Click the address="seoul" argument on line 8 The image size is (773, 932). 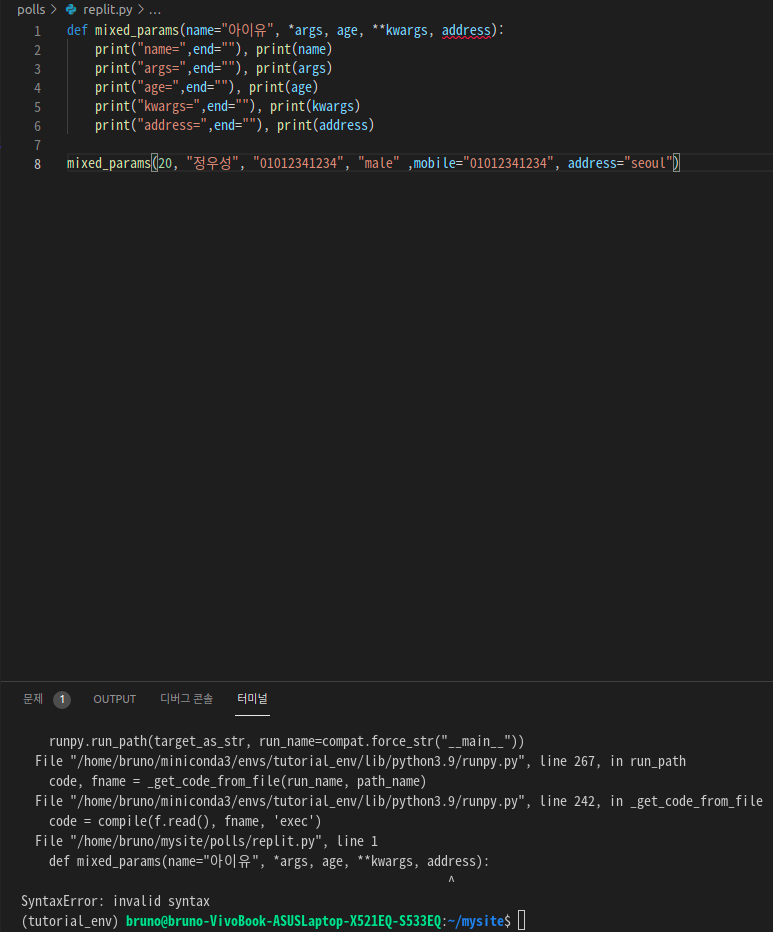click(x=620, y=163)
